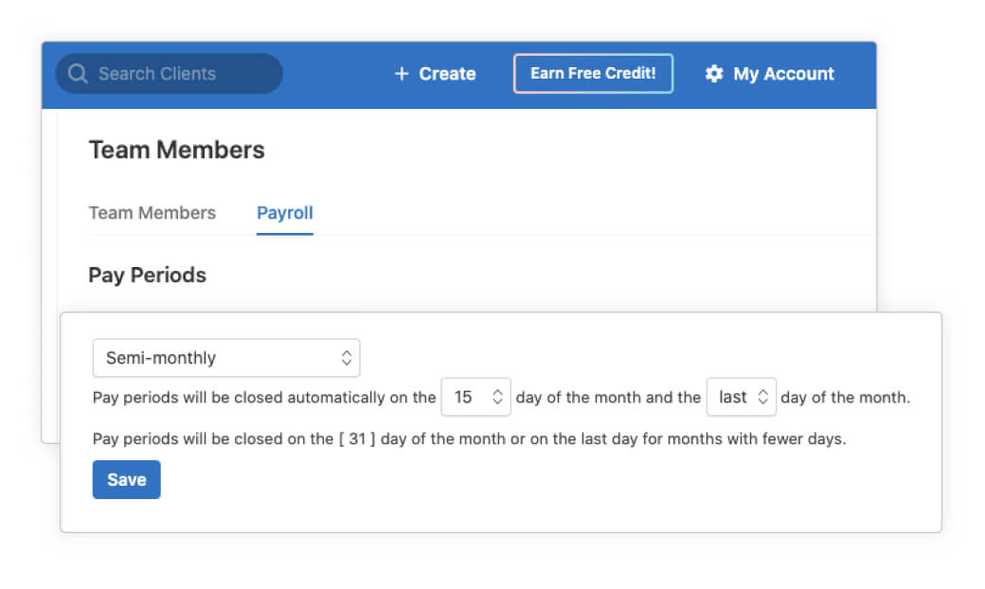Open the Create menu label
This screenshot has height=589, width=985.
pos(447,73)
